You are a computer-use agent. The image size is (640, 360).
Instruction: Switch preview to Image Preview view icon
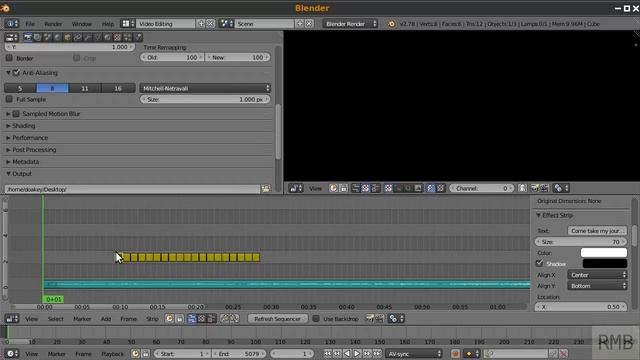point(366,188)
